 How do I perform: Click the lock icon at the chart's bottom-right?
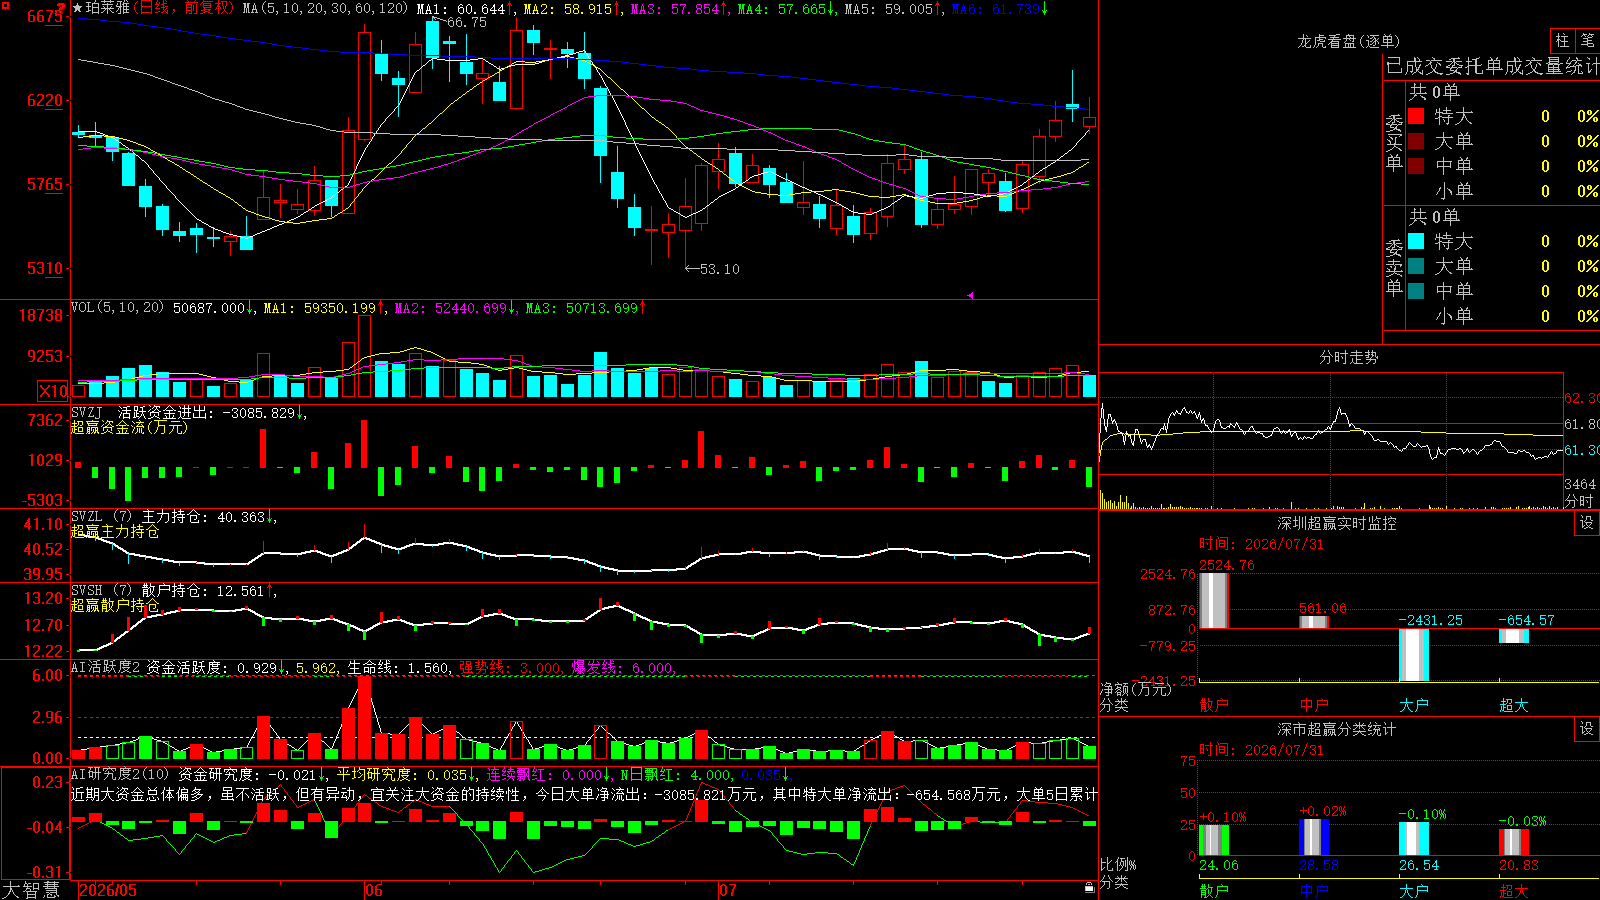pyautogui.click(x=1089, y=887)
